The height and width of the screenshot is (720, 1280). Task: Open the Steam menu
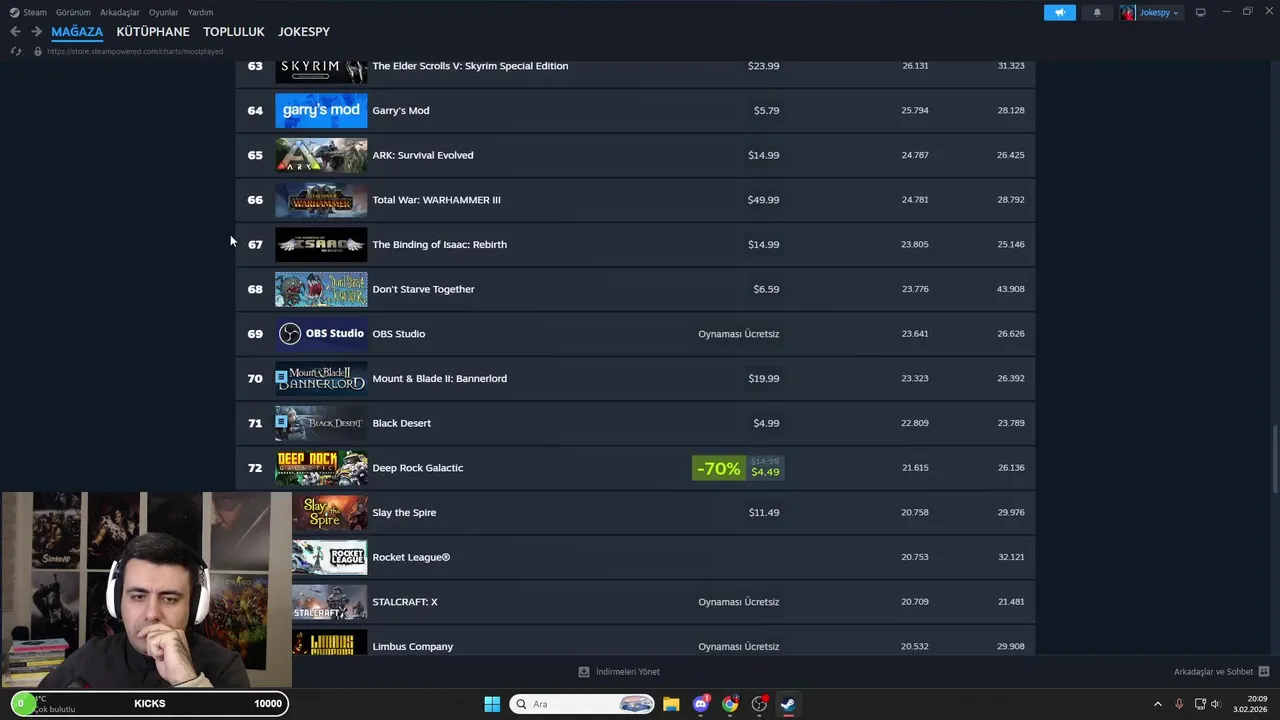click(x=28, y=12)
